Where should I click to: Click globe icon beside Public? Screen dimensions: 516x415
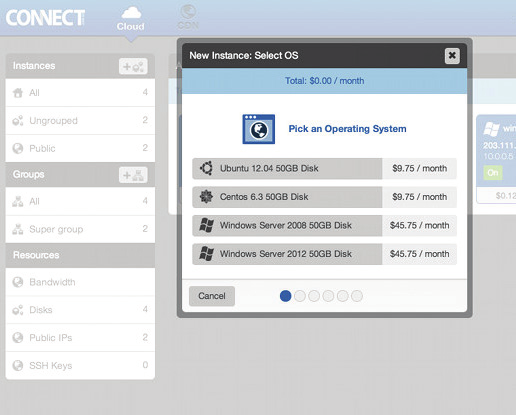[x=18, y=148]
